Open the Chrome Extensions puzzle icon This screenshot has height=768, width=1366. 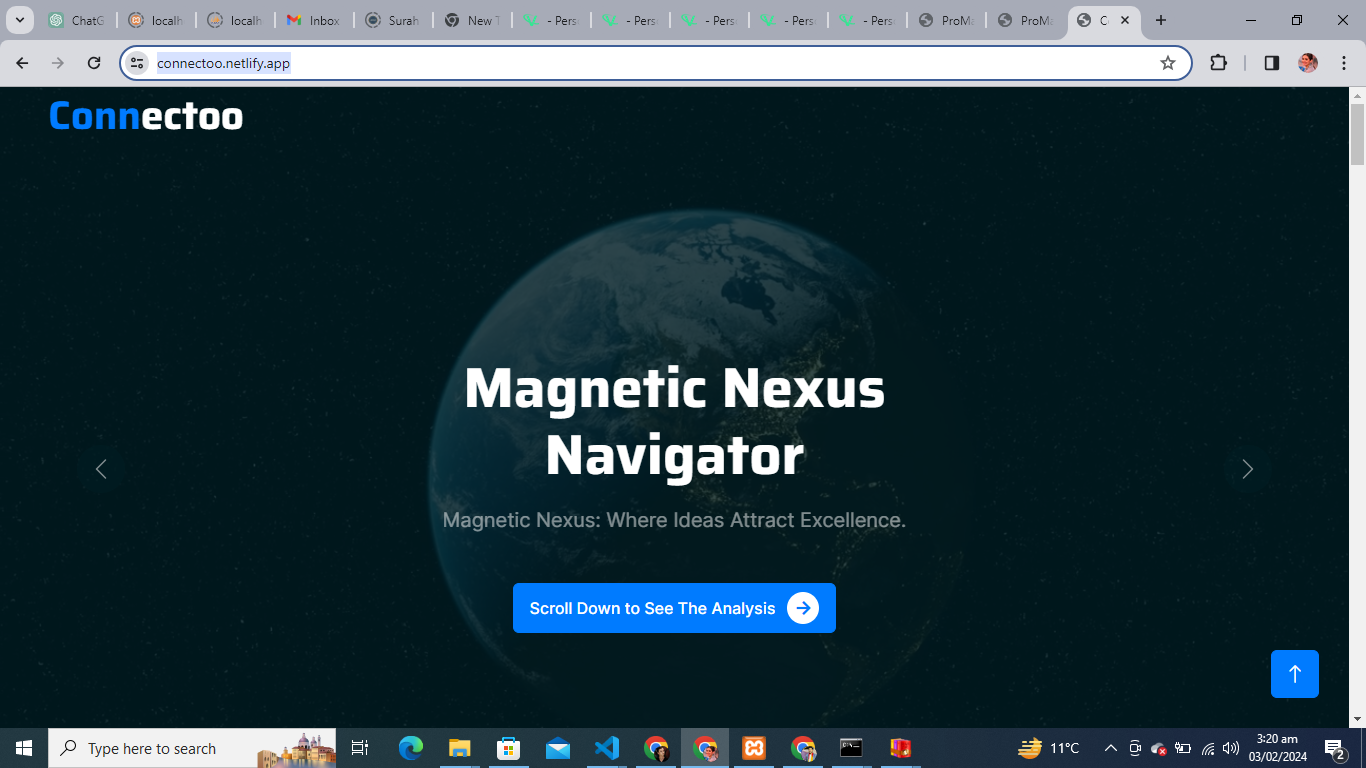click(1218, 63)
